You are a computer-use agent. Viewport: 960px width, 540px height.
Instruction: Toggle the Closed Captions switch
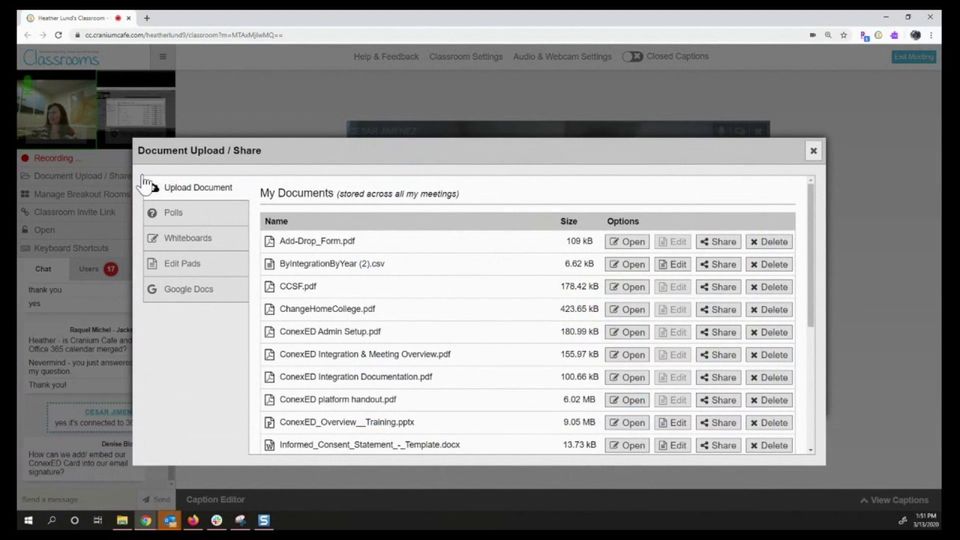[x=632, y=56]
